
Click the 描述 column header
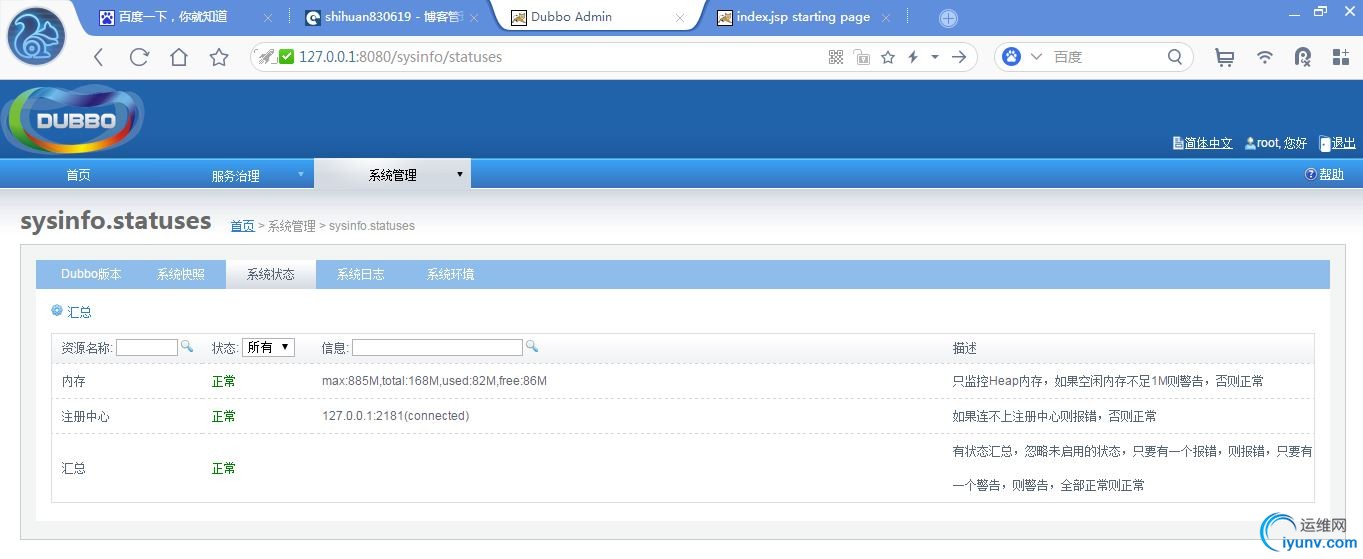pyautogui.click(x=965, y=348)
